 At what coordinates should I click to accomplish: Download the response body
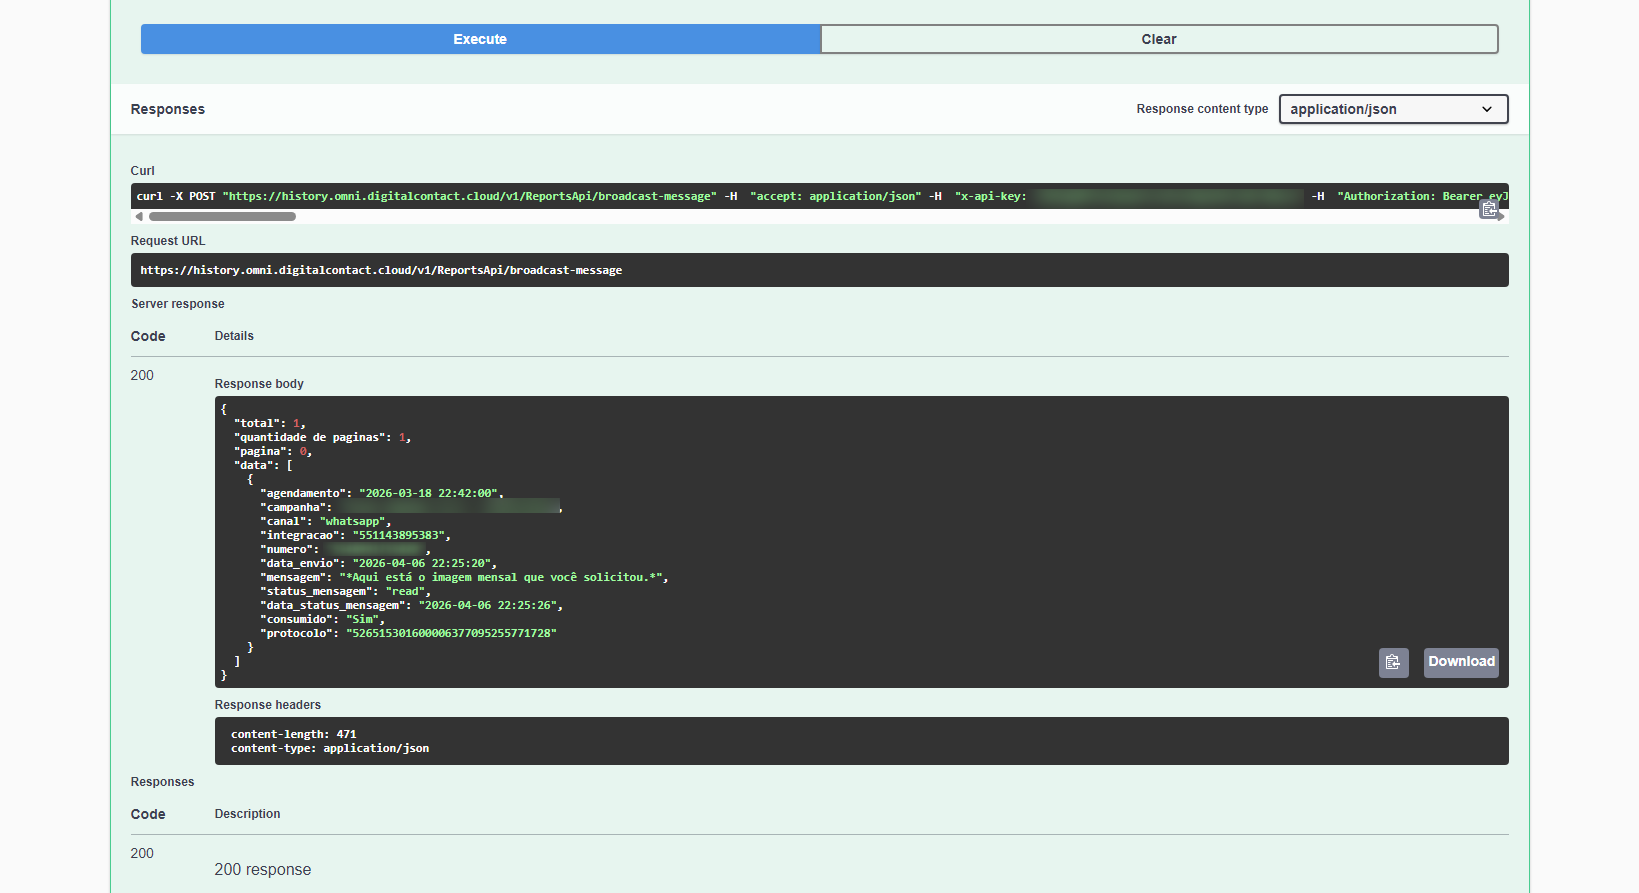point(1461,662)
